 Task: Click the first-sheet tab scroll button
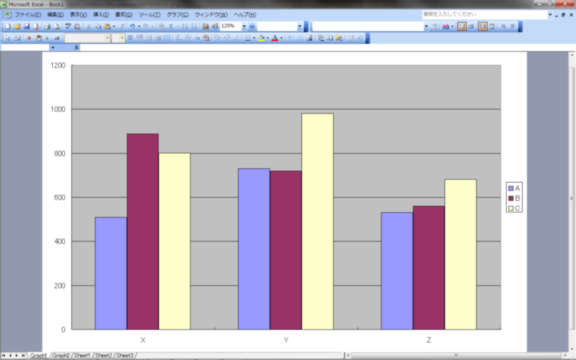4,355
